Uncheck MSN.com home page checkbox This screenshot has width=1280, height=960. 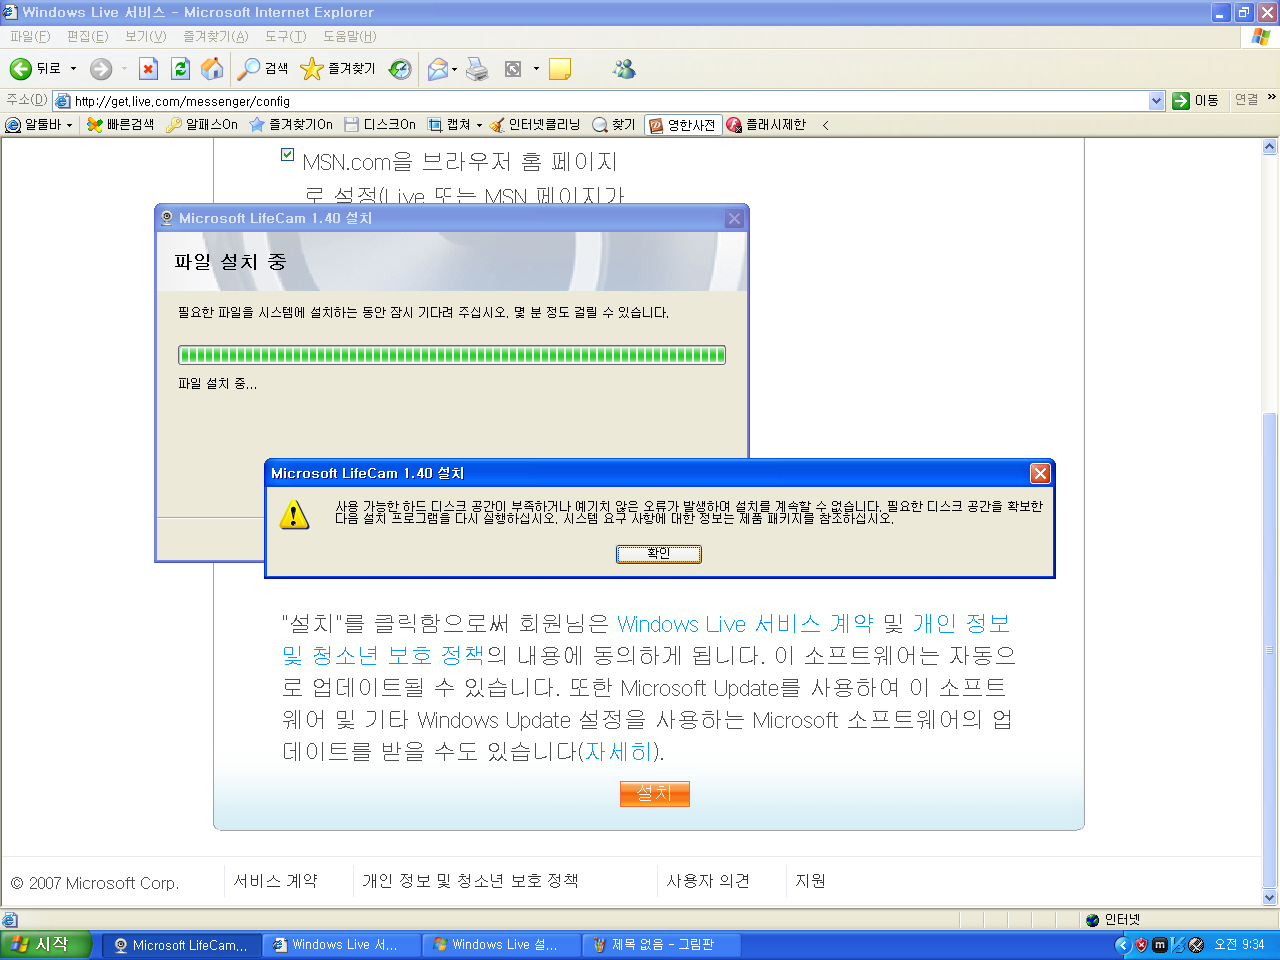288,155
